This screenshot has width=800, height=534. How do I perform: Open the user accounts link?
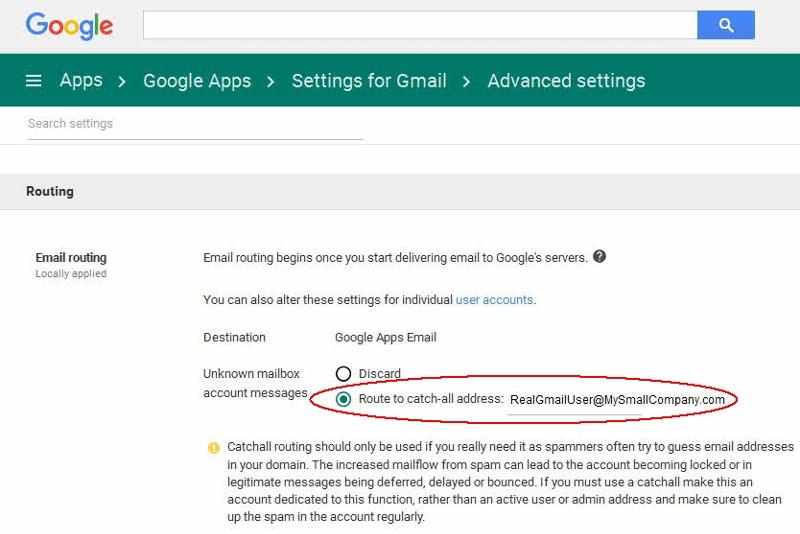[x=494, y=300]
